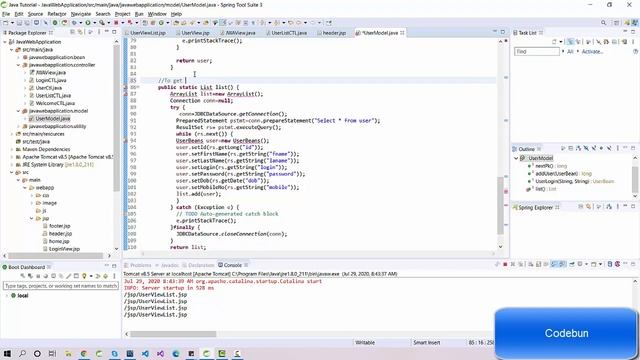Click the editor vertical scrollbar thumb
Image resolution: width=640 pixels, height=360 pixels.
(501, 205)
